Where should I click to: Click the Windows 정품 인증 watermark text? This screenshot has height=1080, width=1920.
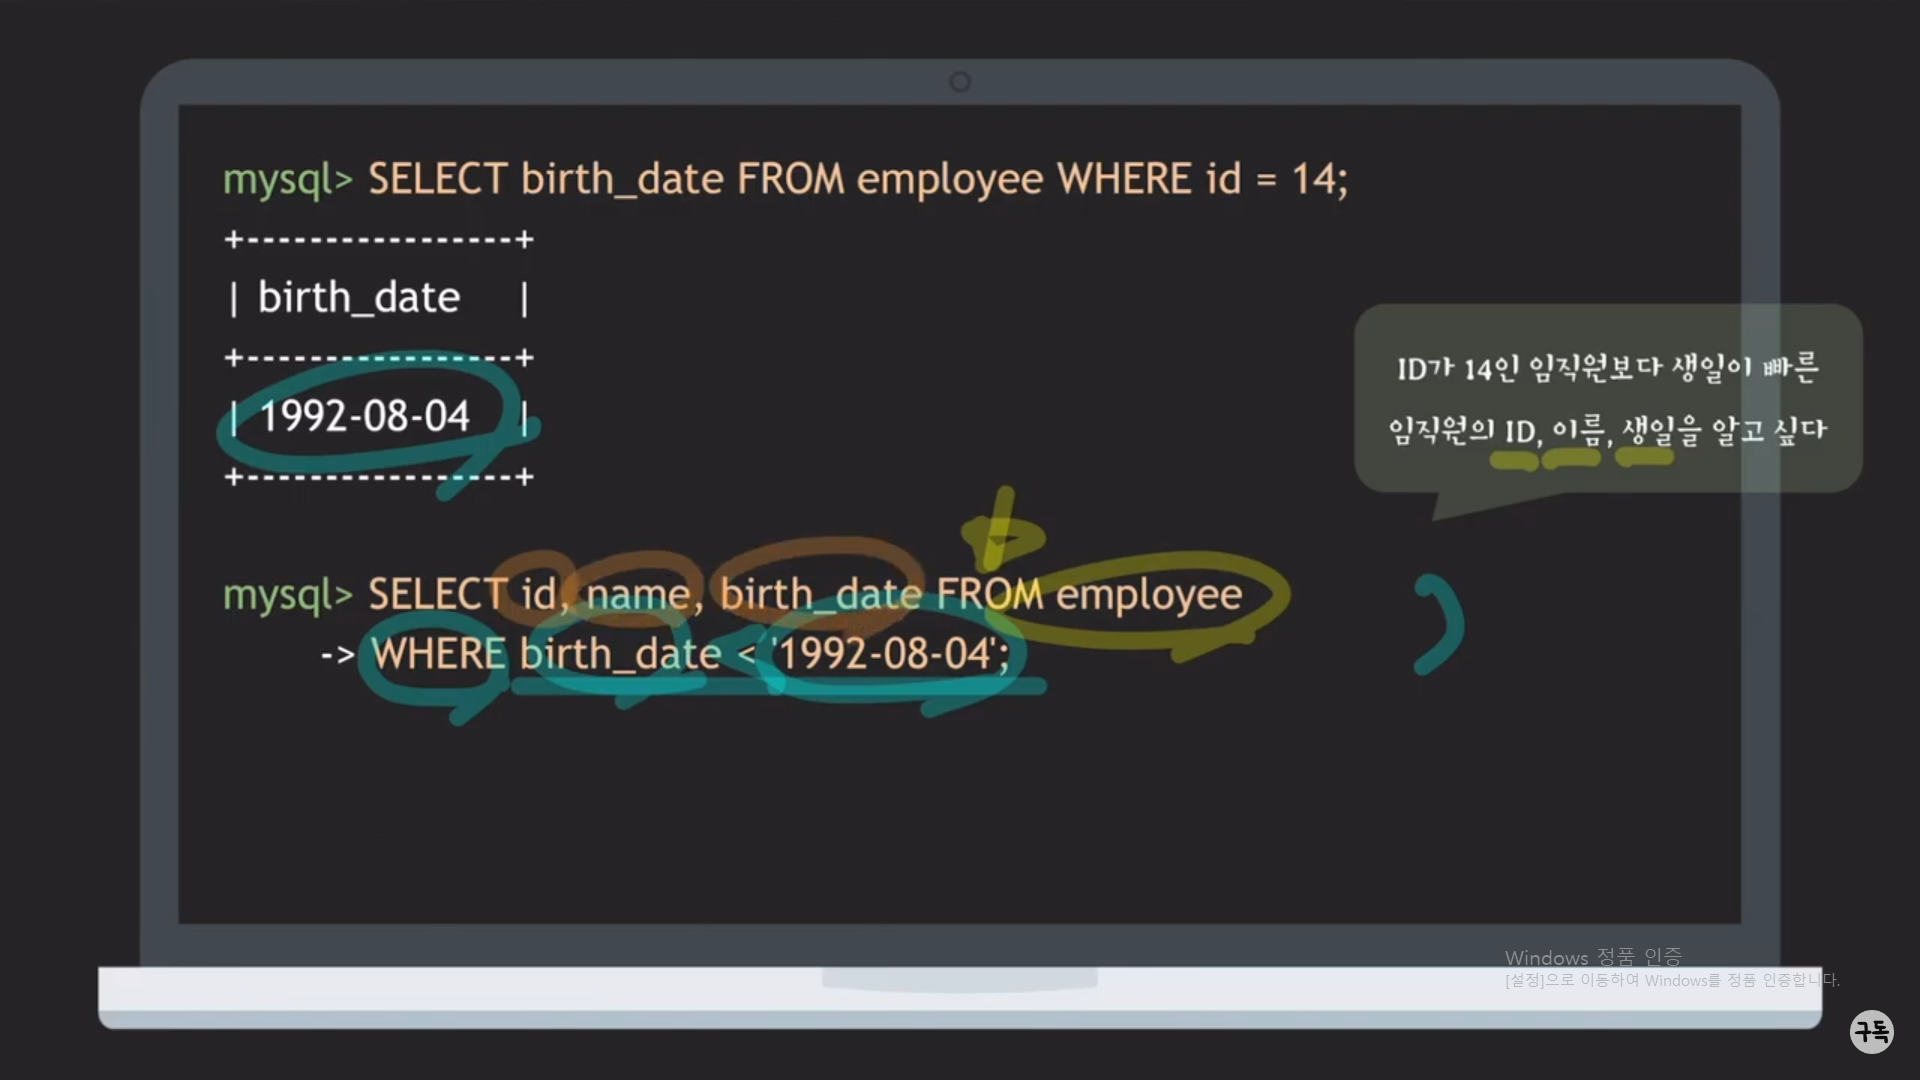coord(1593,958)
